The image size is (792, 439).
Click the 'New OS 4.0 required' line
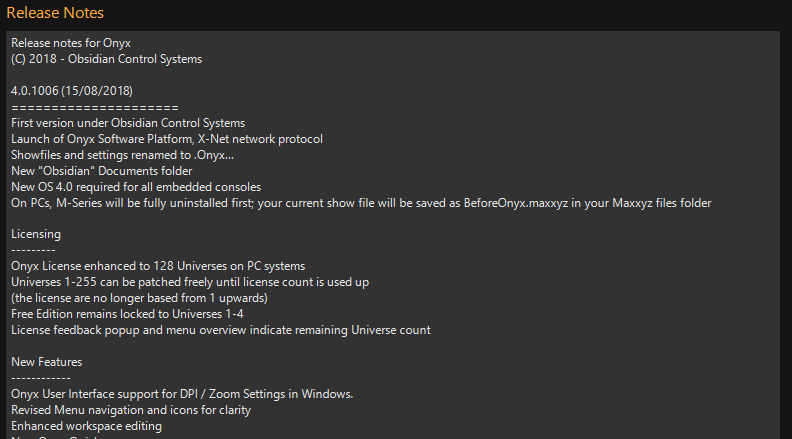click(136, 187)
